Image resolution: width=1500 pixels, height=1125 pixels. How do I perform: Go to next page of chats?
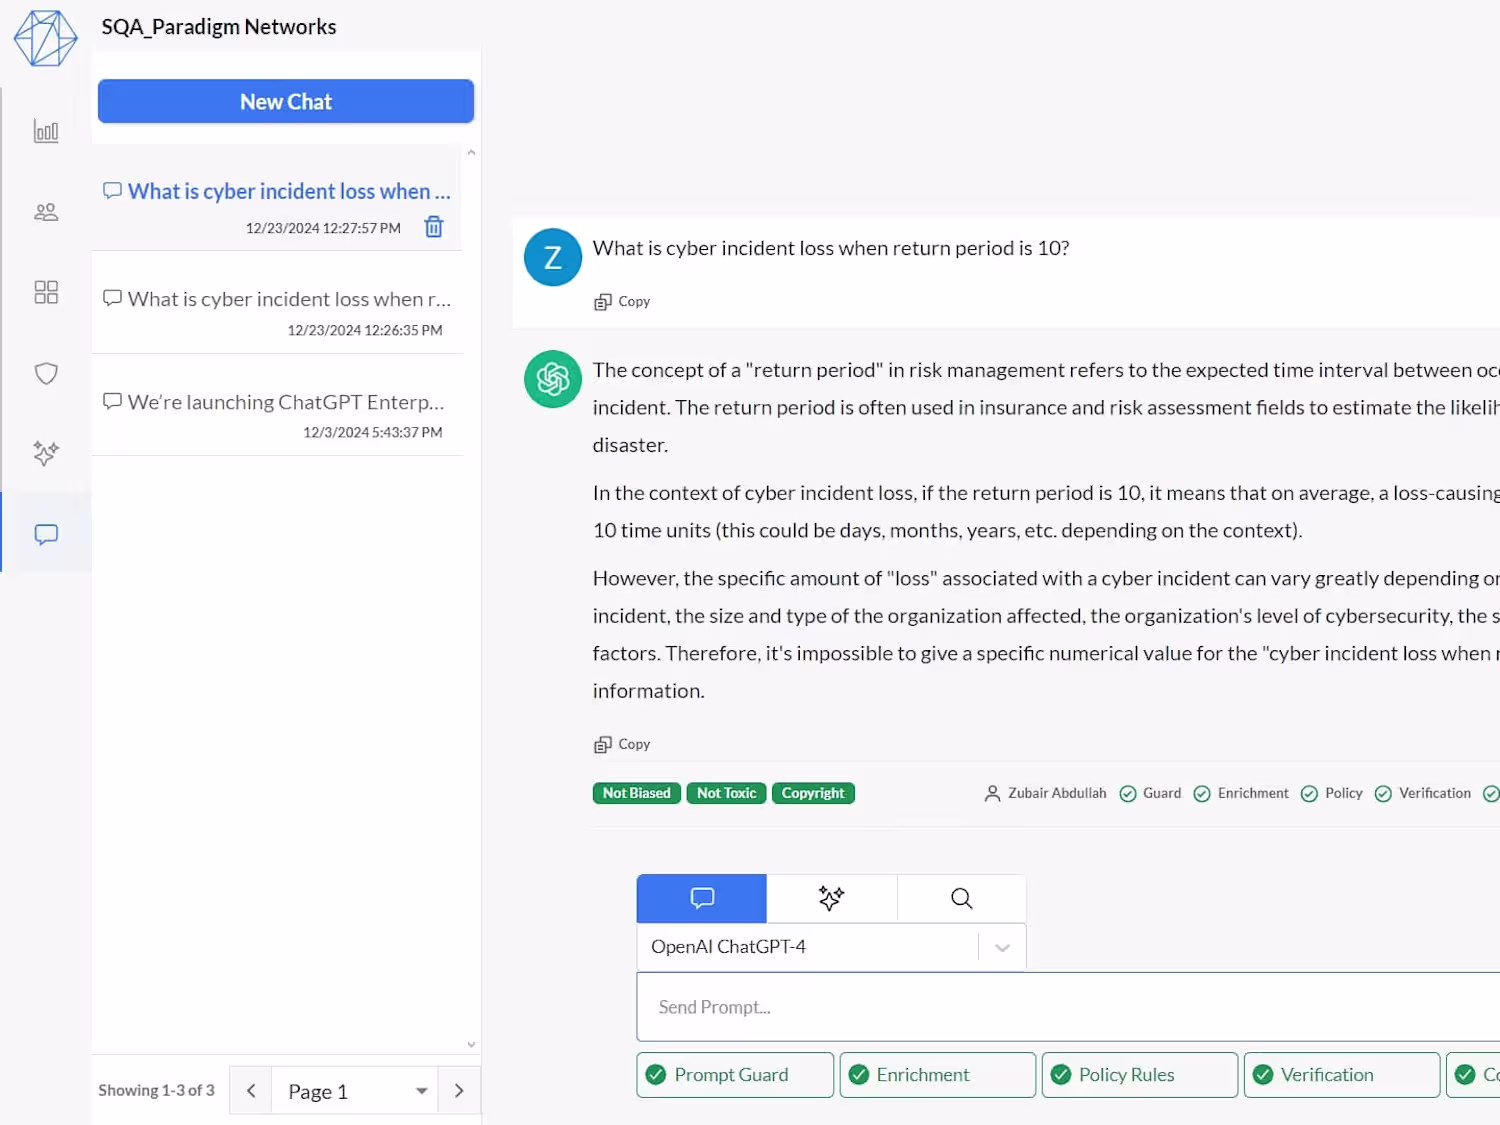coord(459,1091)
